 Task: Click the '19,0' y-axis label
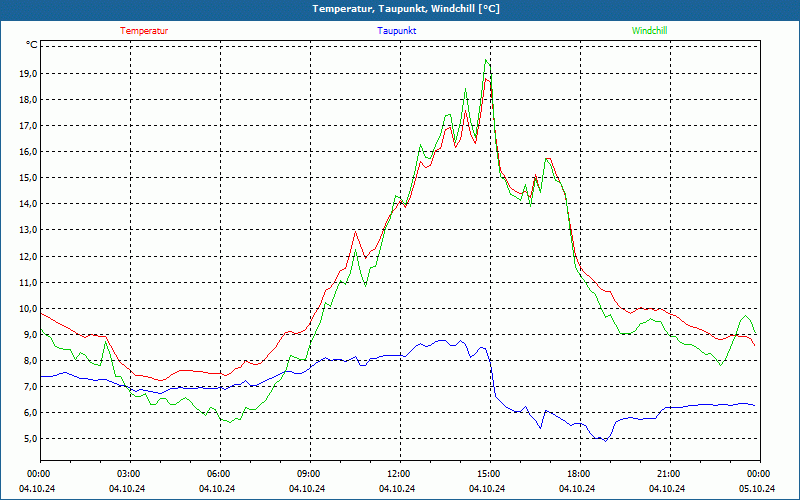coord(29,73)
